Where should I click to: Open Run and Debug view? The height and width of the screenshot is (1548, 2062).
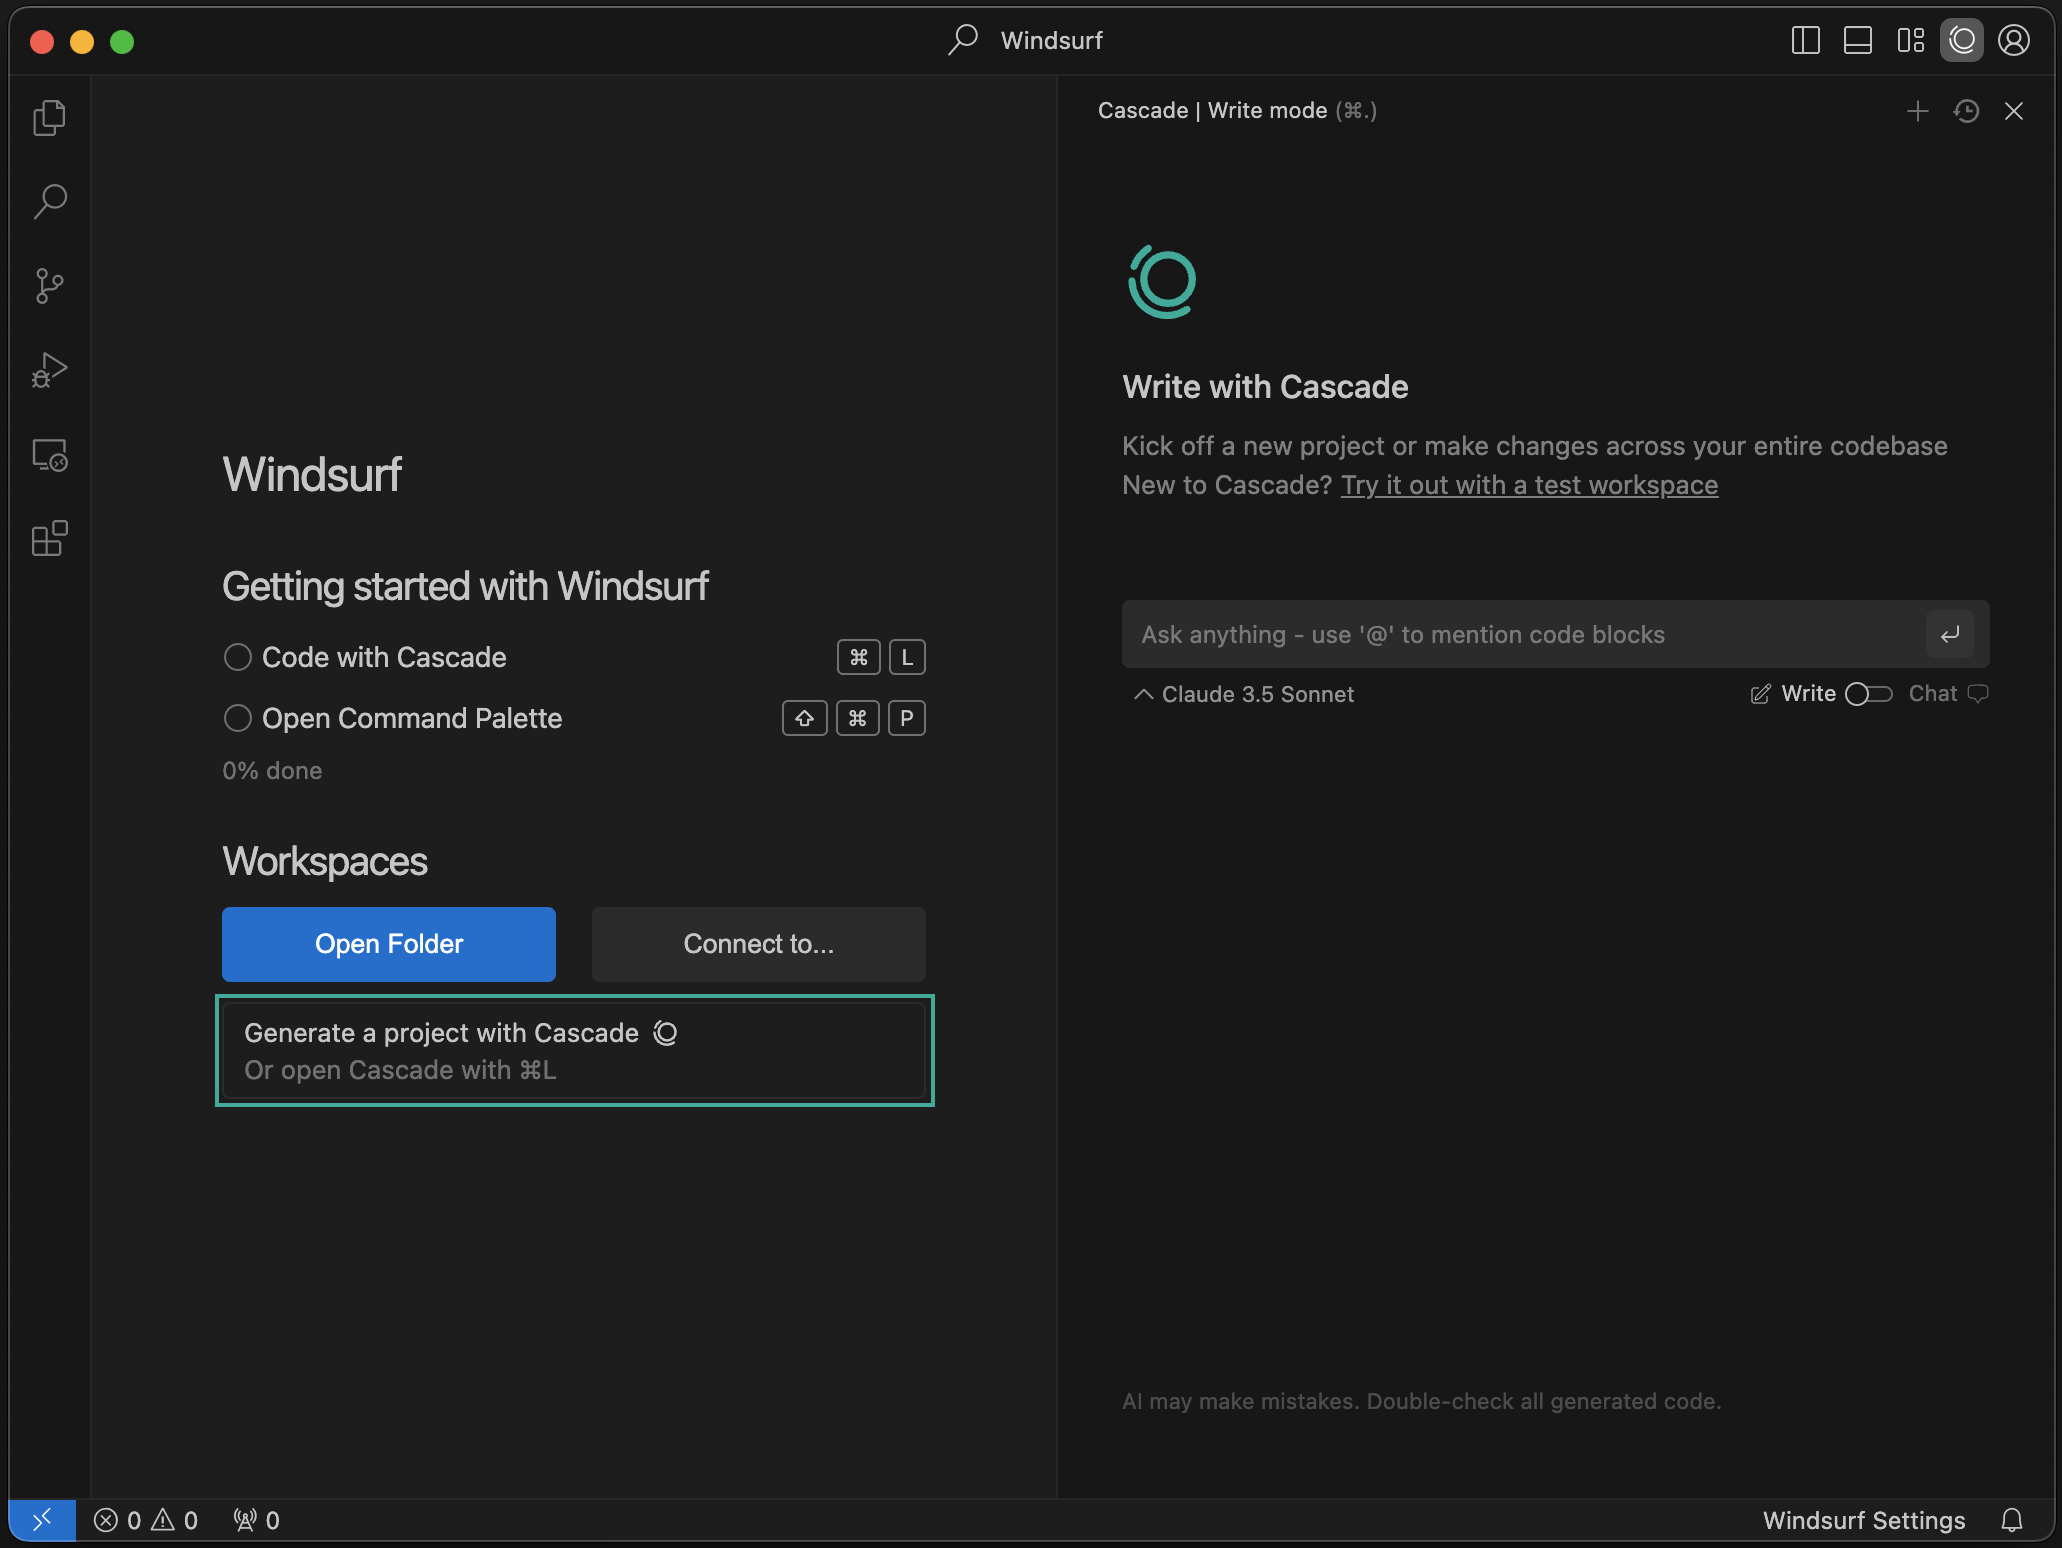tap(49, 370)
